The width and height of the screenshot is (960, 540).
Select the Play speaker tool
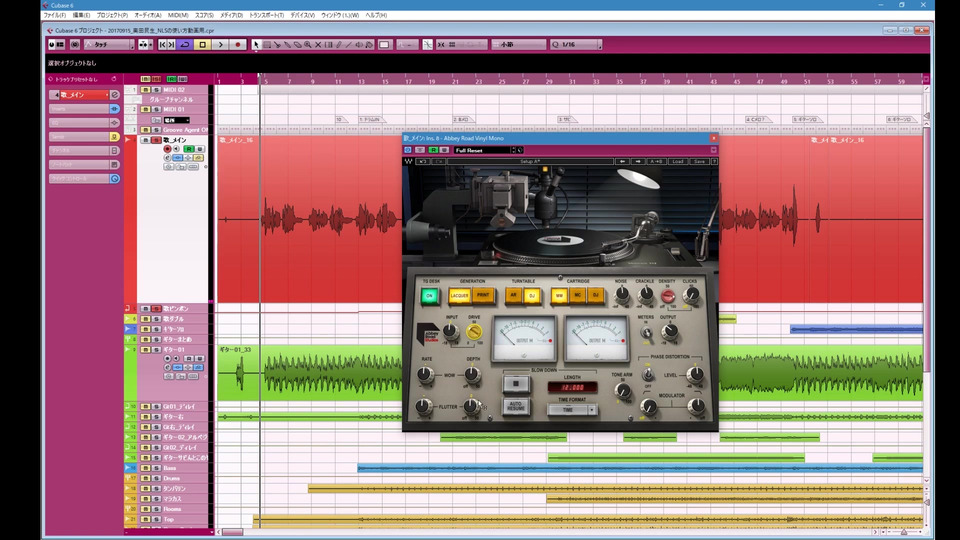[359, 45]
